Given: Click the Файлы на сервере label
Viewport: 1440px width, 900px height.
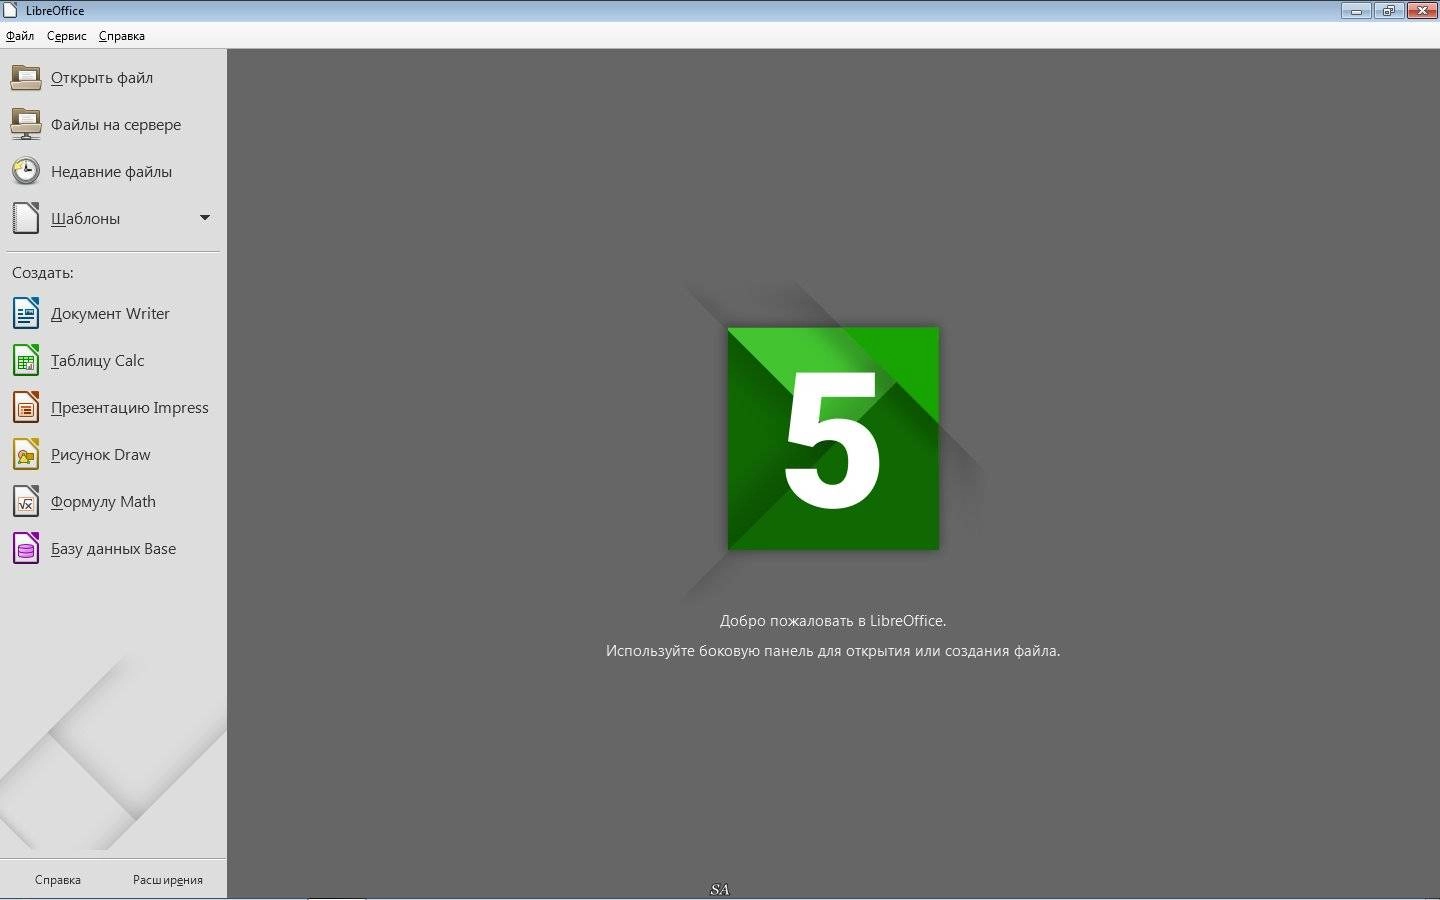Looking at the screenshot, I should point(116,125).
